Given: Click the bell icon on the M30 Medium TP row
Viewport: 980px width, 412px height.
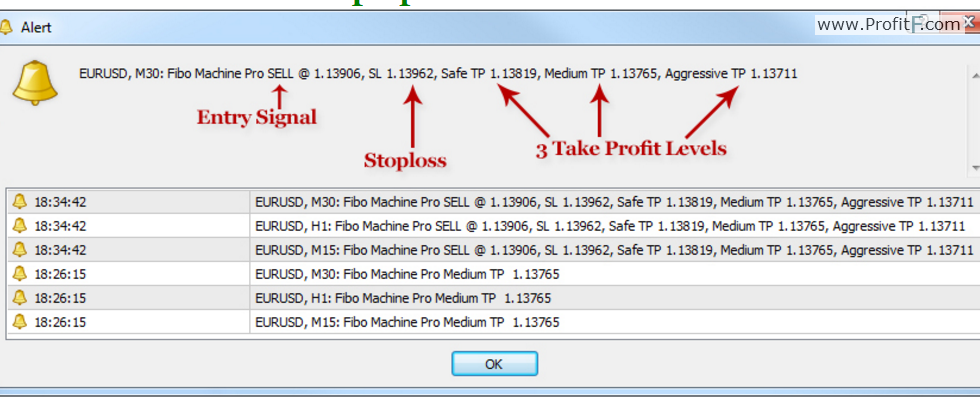Looking at the screenshot, I should [x=20, y=273].
